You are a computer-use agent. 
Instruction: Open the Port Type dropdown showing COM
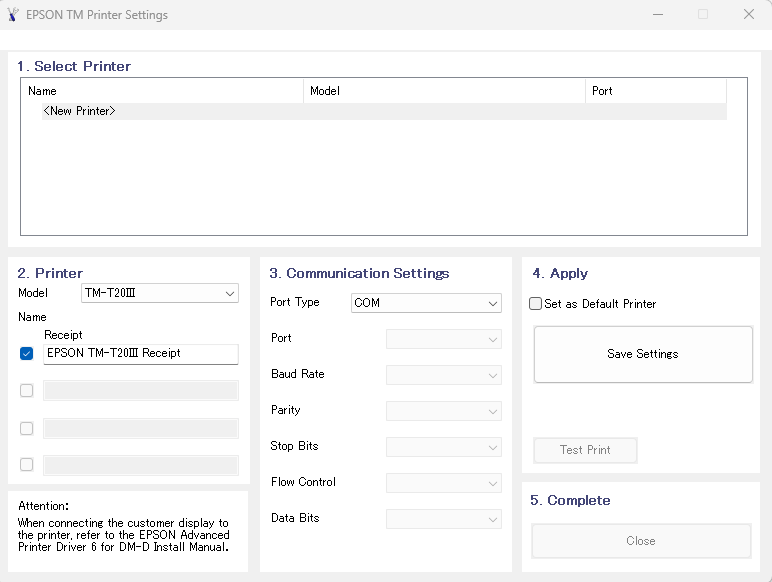pyautogui.click(x=426, y=303)
